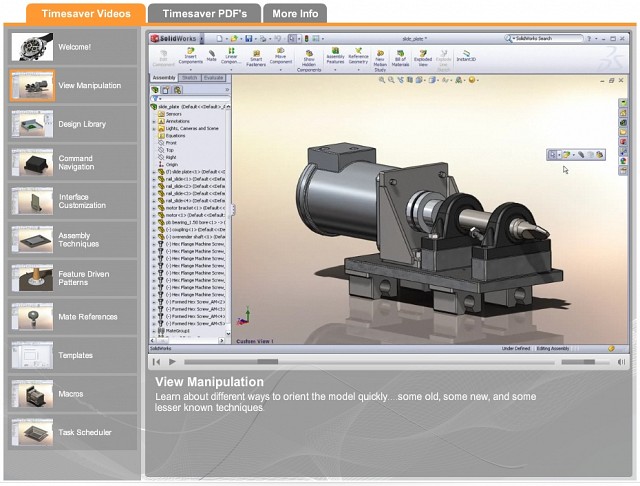Open Assembly Features dropdown arrow
The image size is (640, 486).
click(x=335, y=70)
